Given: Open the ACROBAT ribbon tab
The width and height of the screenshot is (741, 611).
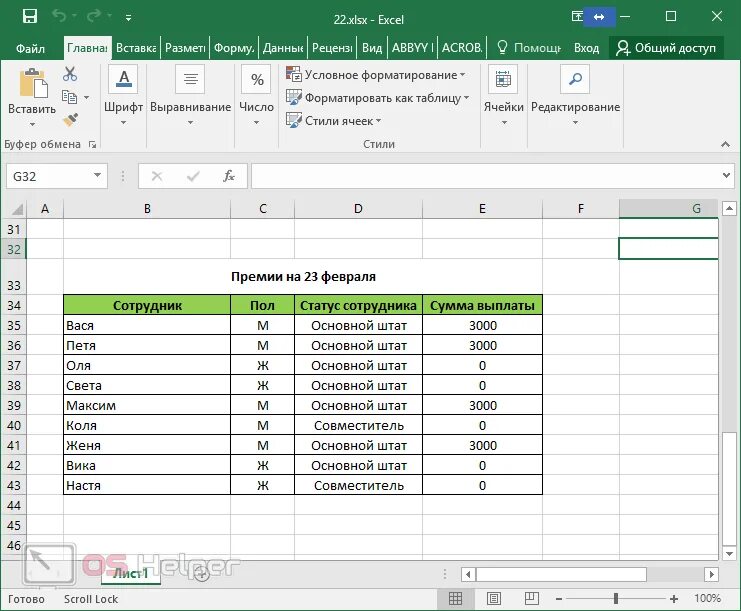Looking at the screenshot, I should (x=462, y=48).
